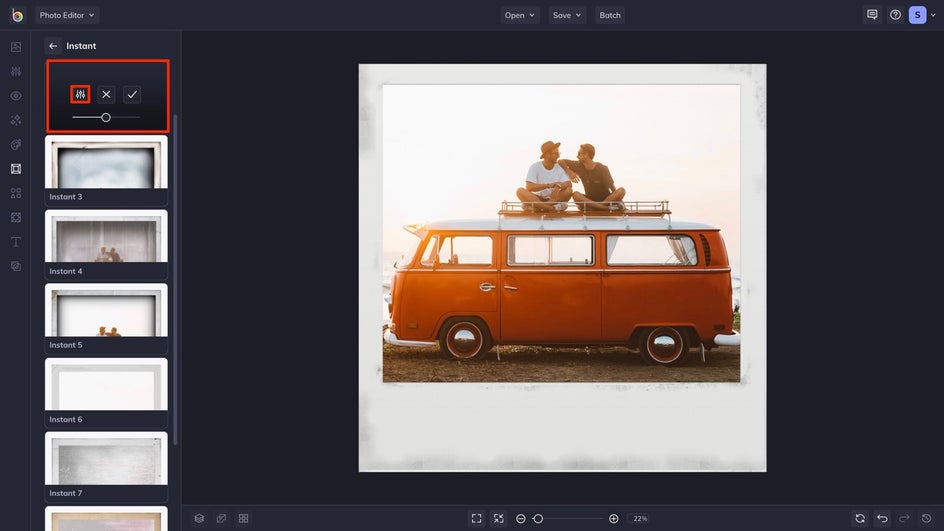Select the Frames sidebar icon

click(16, 169)
